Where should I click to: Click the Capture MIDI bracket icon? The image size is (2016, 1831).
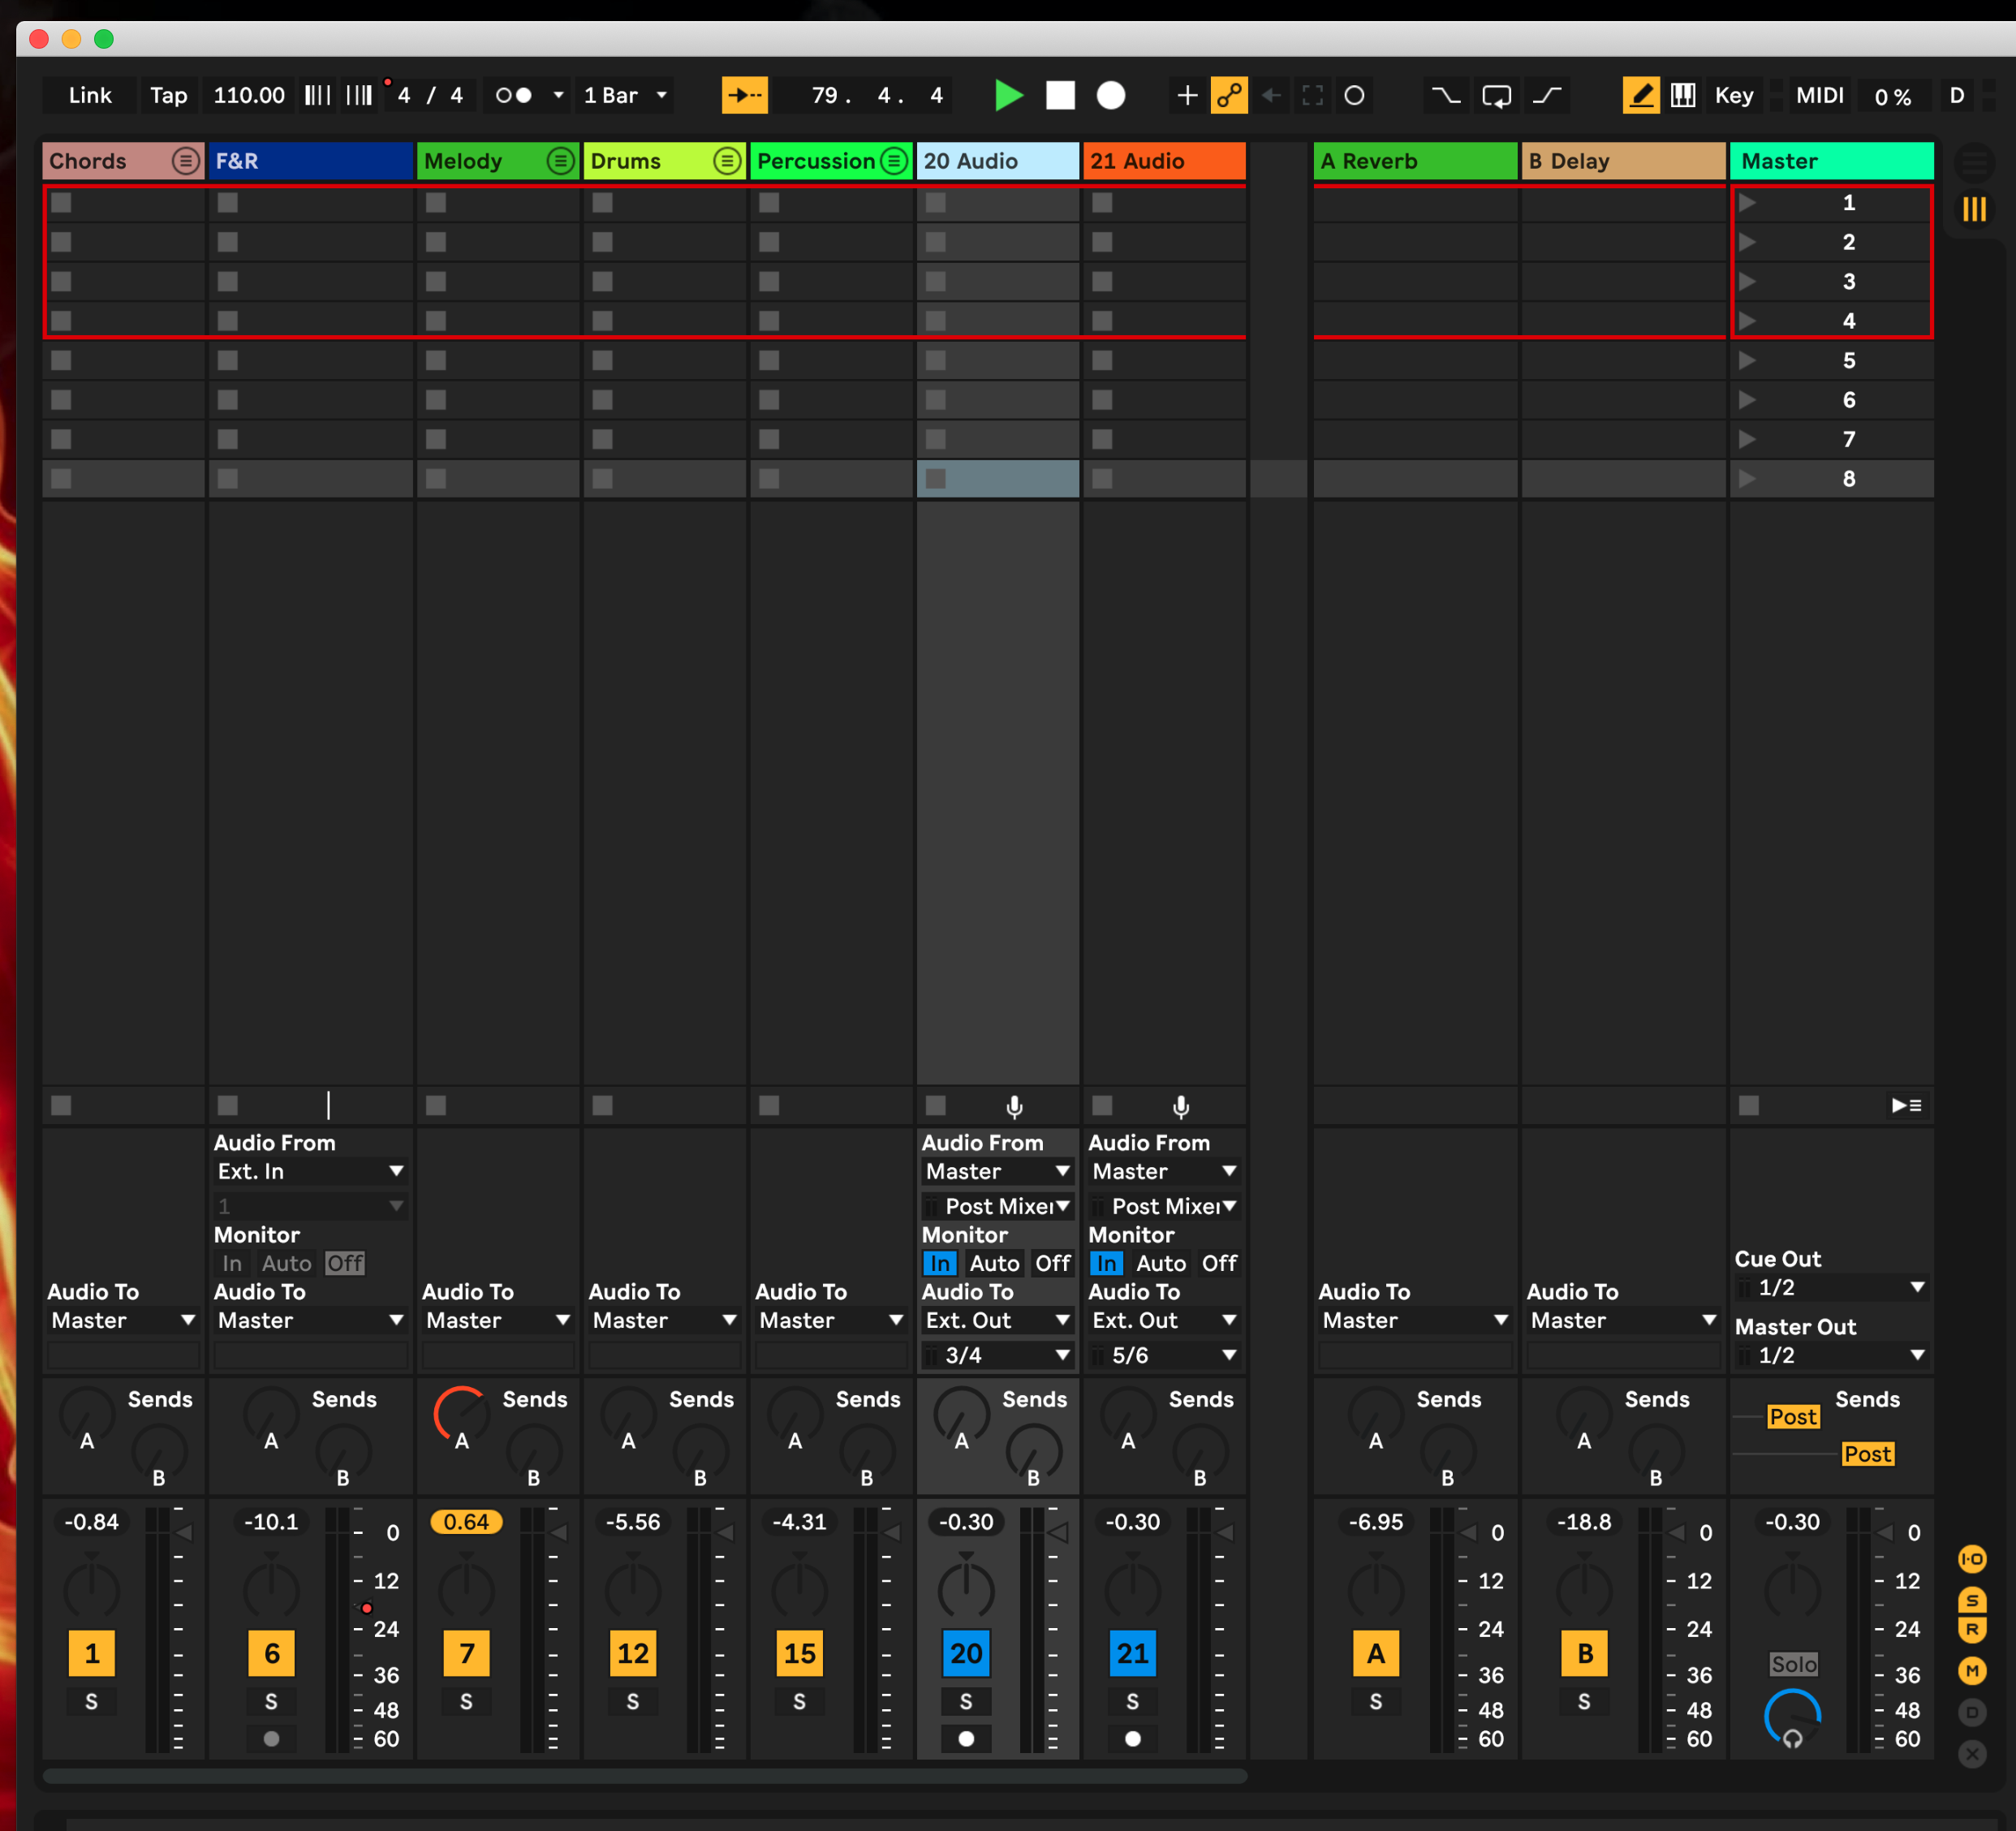pyautogui.click(x=1312, y=96)
